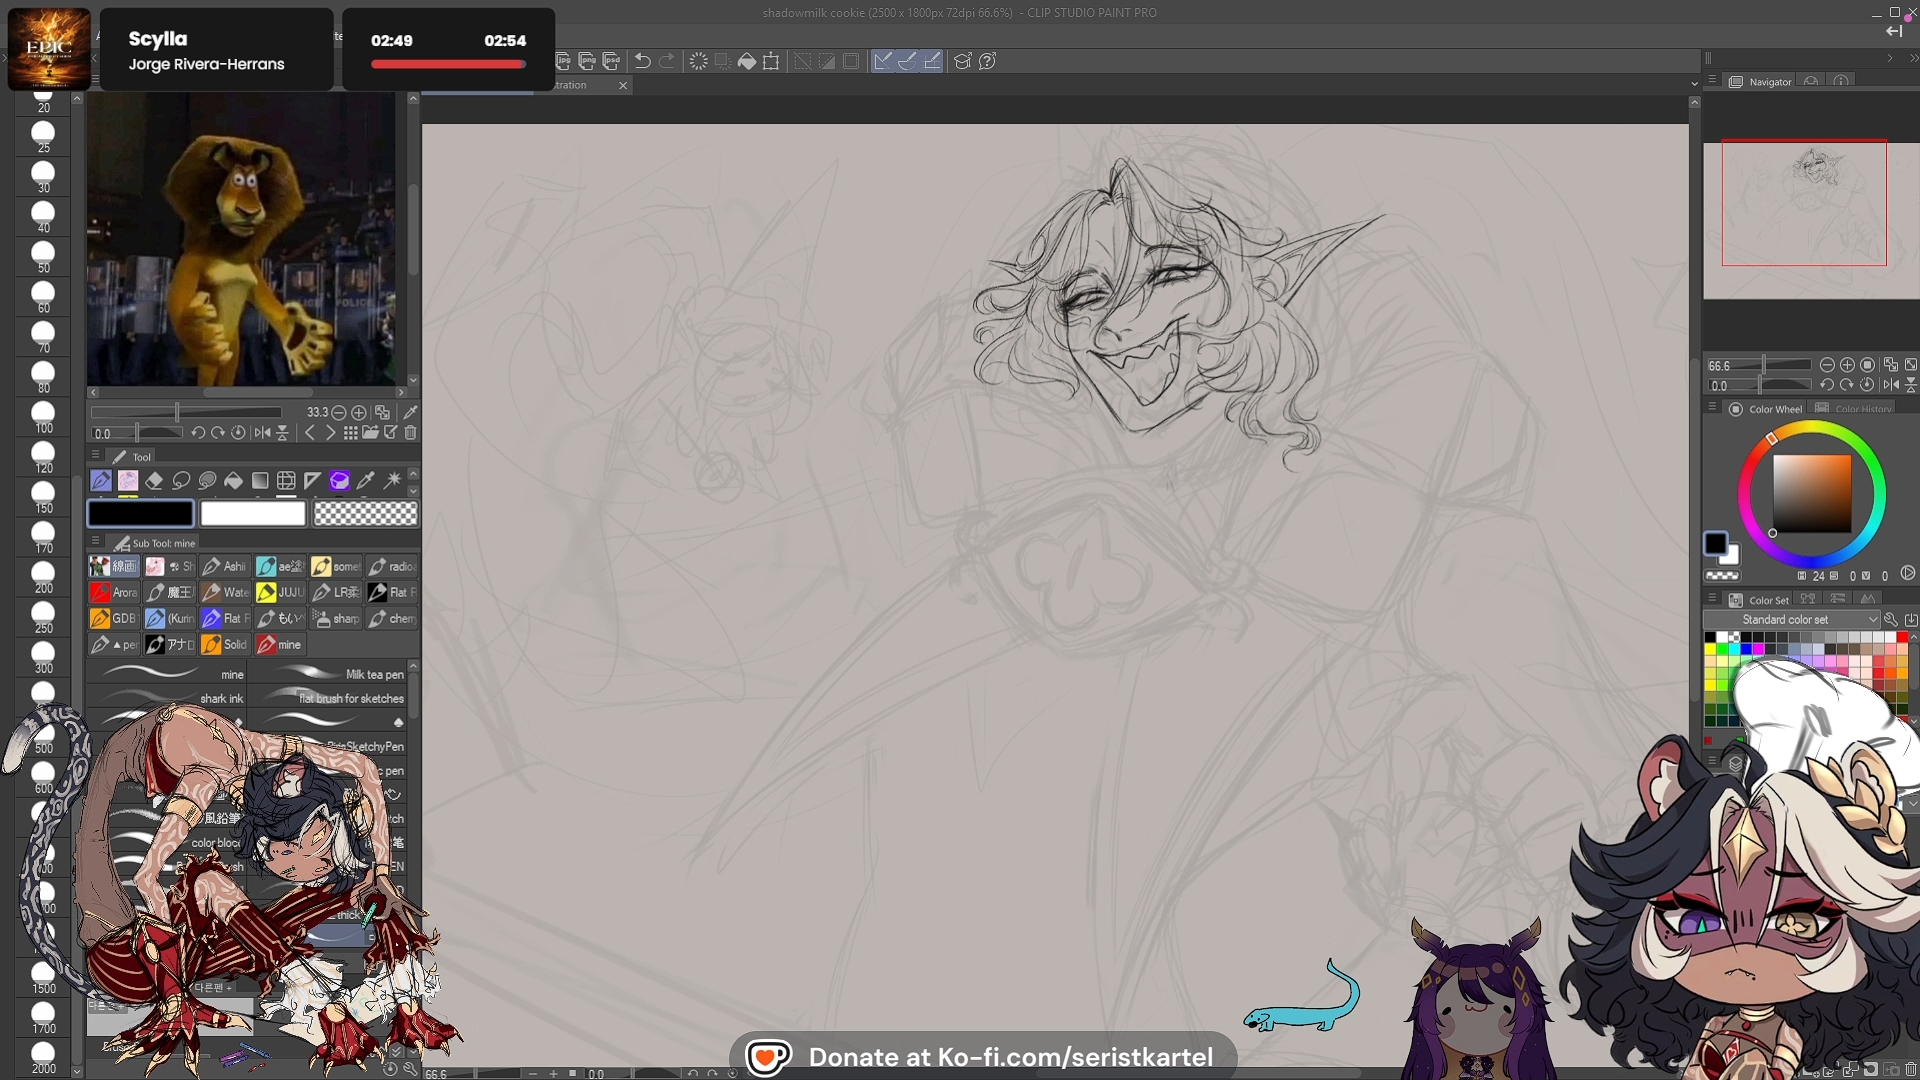The width and height of the screenshot is (1920, 1080).
Task: Select the Gradient tool
Action: [260, 481]
